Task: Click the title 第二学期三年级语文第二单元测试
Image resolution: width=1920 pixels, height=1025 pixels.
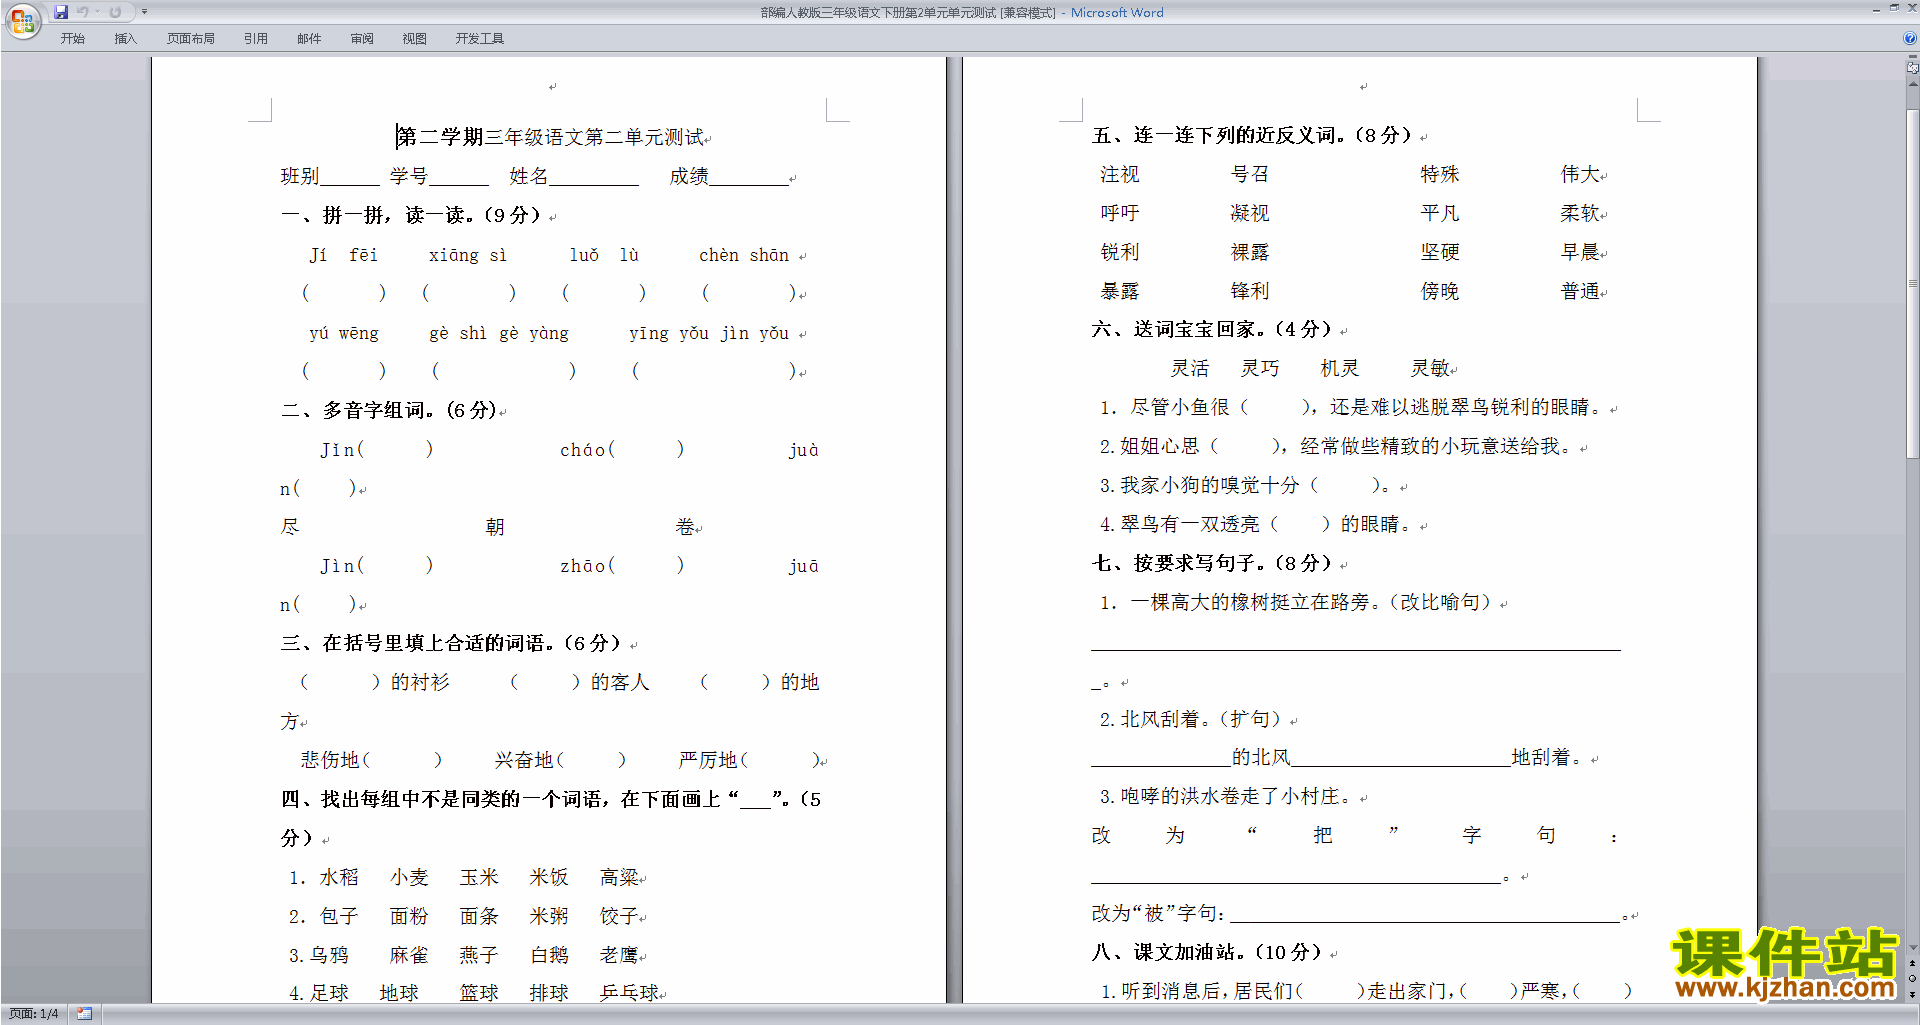Action: tap(550, 137)
